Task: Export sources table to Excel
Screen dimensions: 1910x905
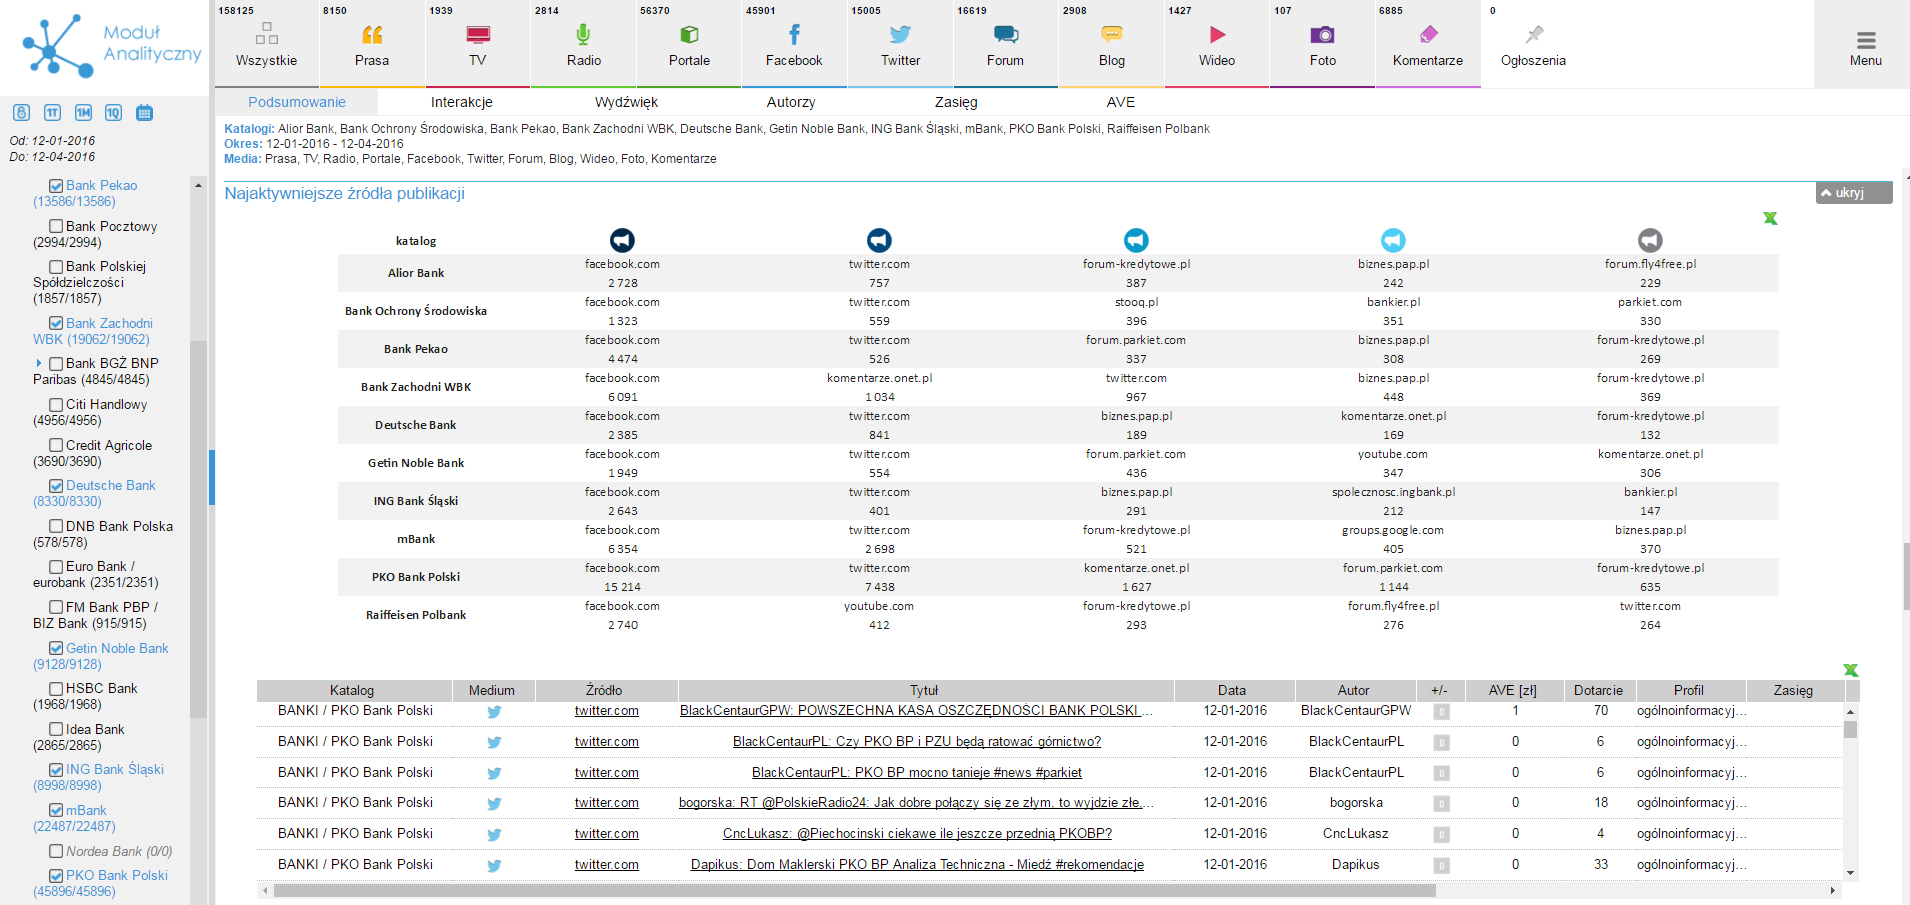Action: 1770,218
